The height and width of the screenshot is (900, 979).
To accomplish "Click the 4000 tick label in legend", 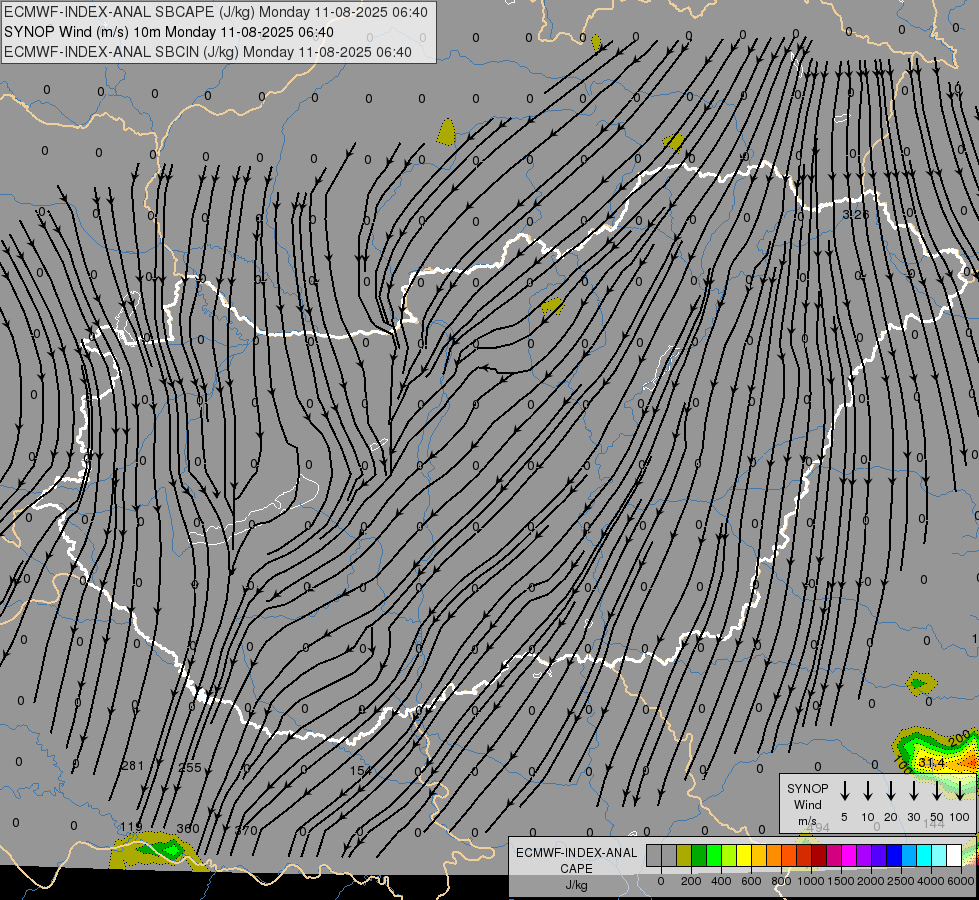I will click(x=931, y=881).
